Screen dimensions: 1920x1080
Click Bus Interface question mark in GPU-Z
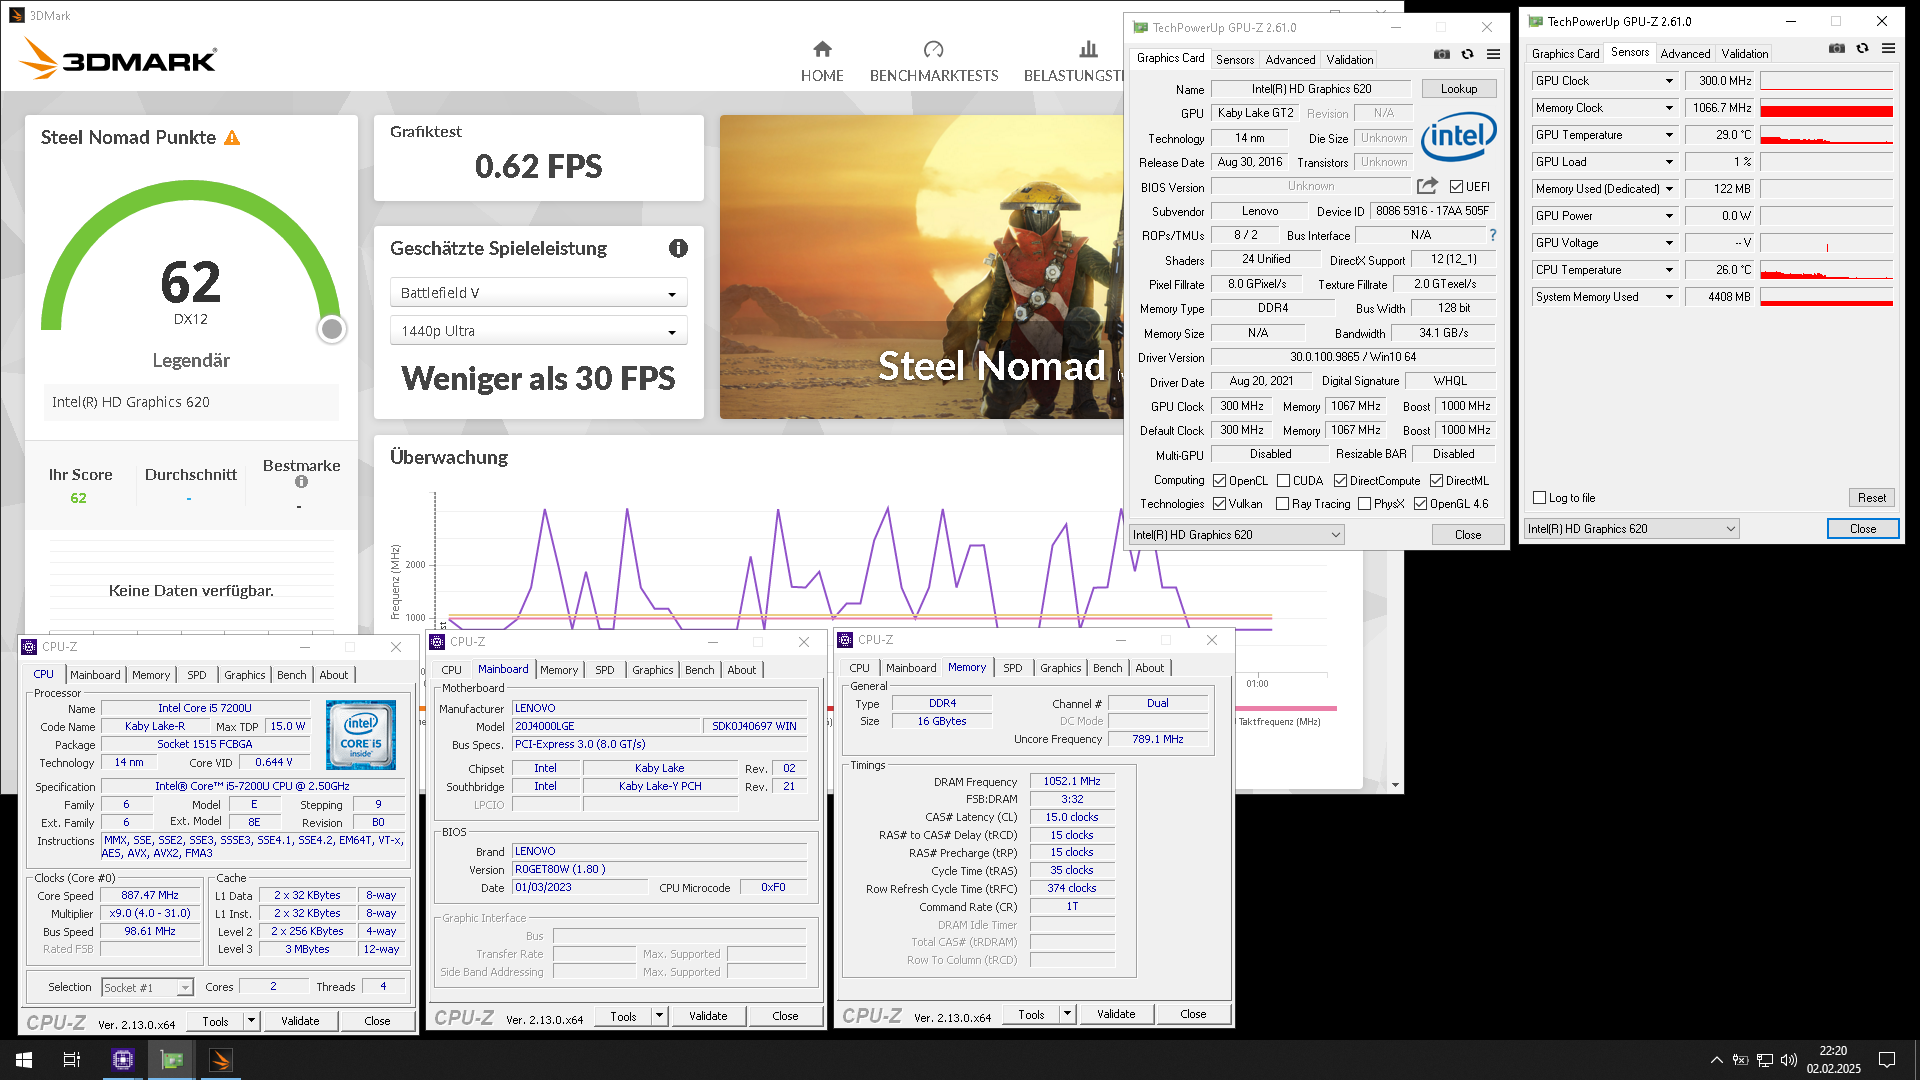tap(1493, 235)
